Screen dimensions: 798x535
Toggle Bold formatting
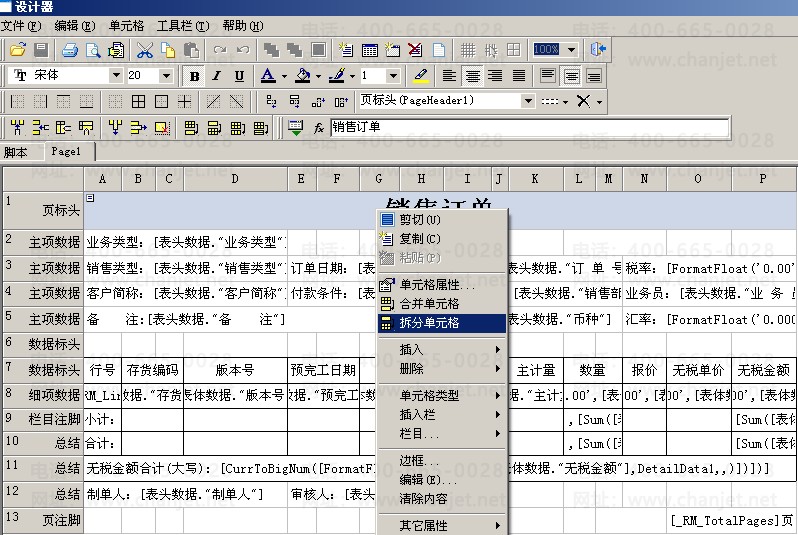194,76
